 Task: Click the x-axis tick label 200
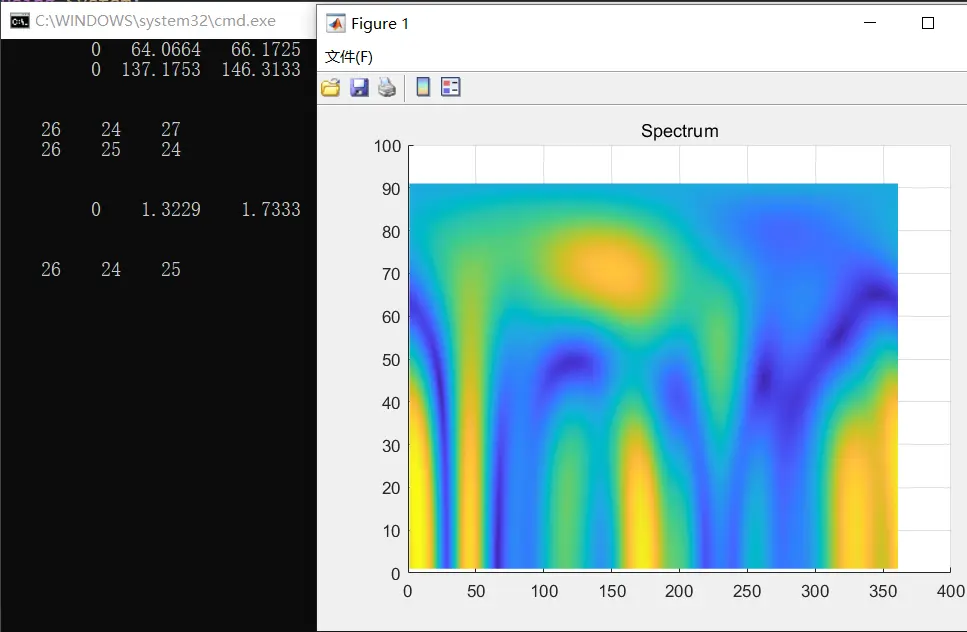click(679, 591)
